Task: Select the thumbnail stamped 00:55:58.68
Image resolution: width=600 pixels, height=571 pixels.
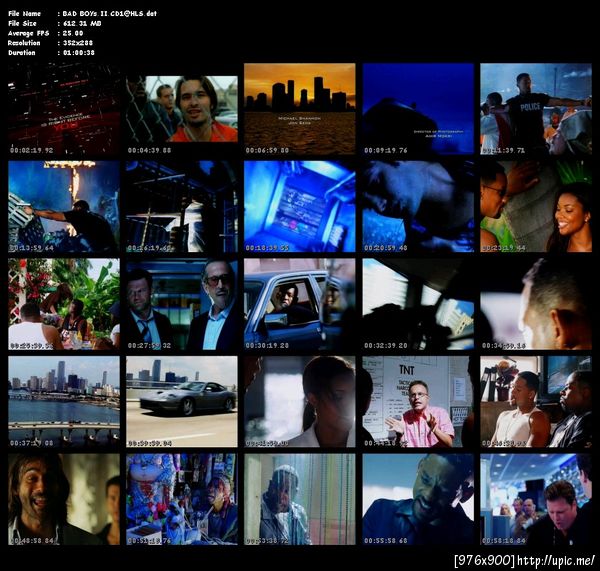Action: click(x=418, y=499)
